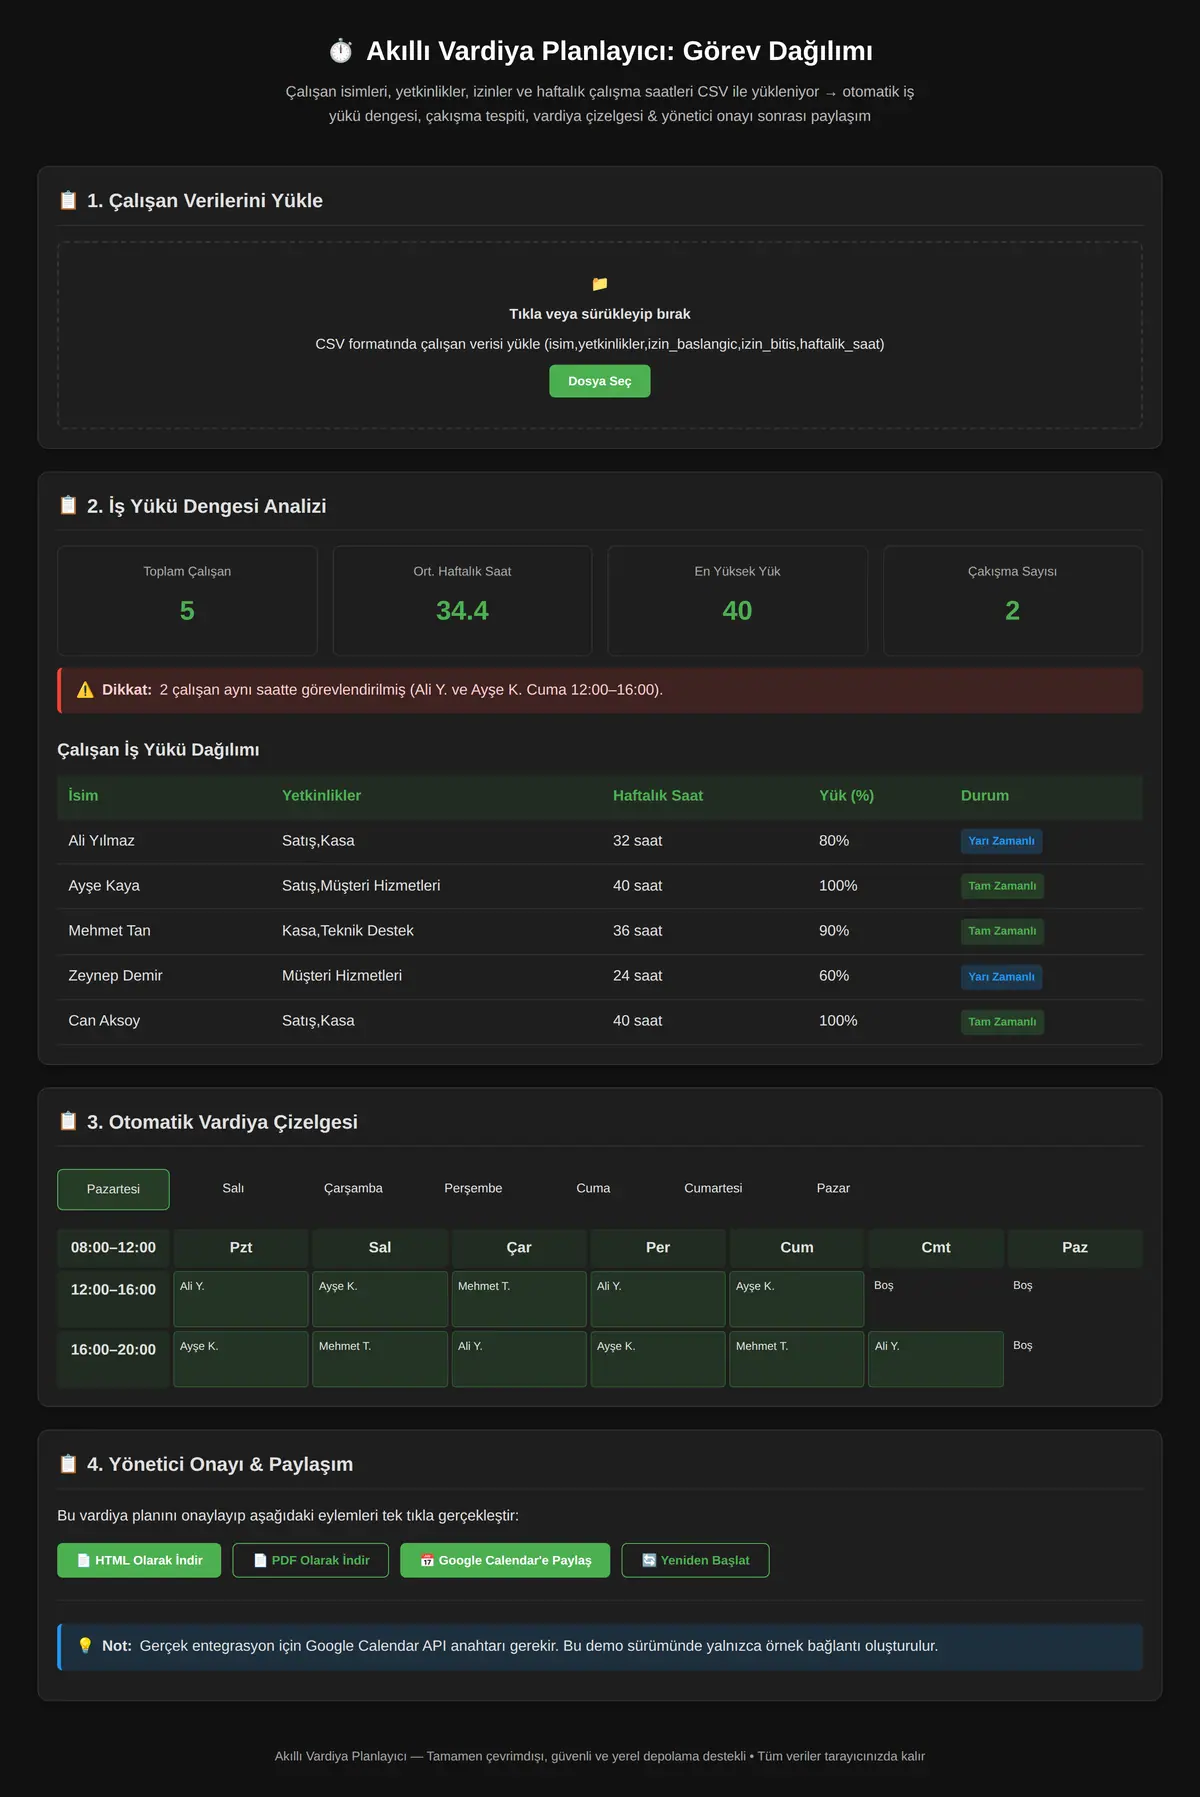Click the Boş cell under Cmt at 12:00–16:00
The width and height of the screenshot is (1200, 1797).
(x=936, y=1299)
